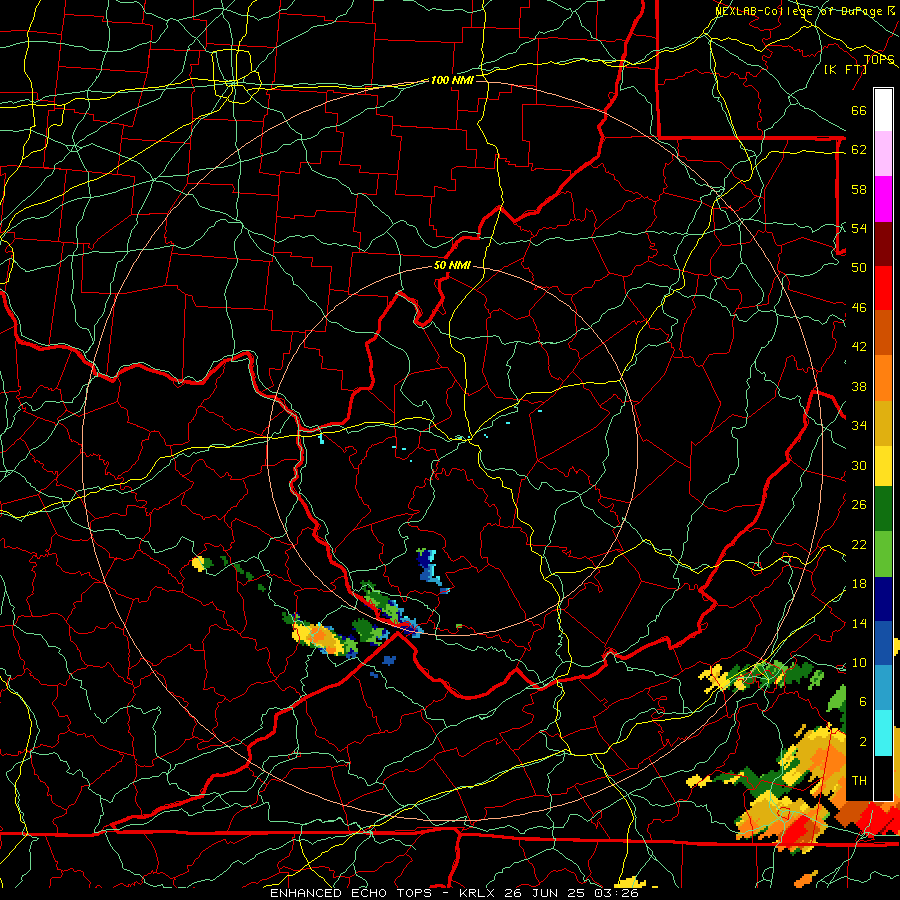Click the KRLX station identifier in the caption
900x900 pixels.
pyautogui.click(x=479, y=893)
